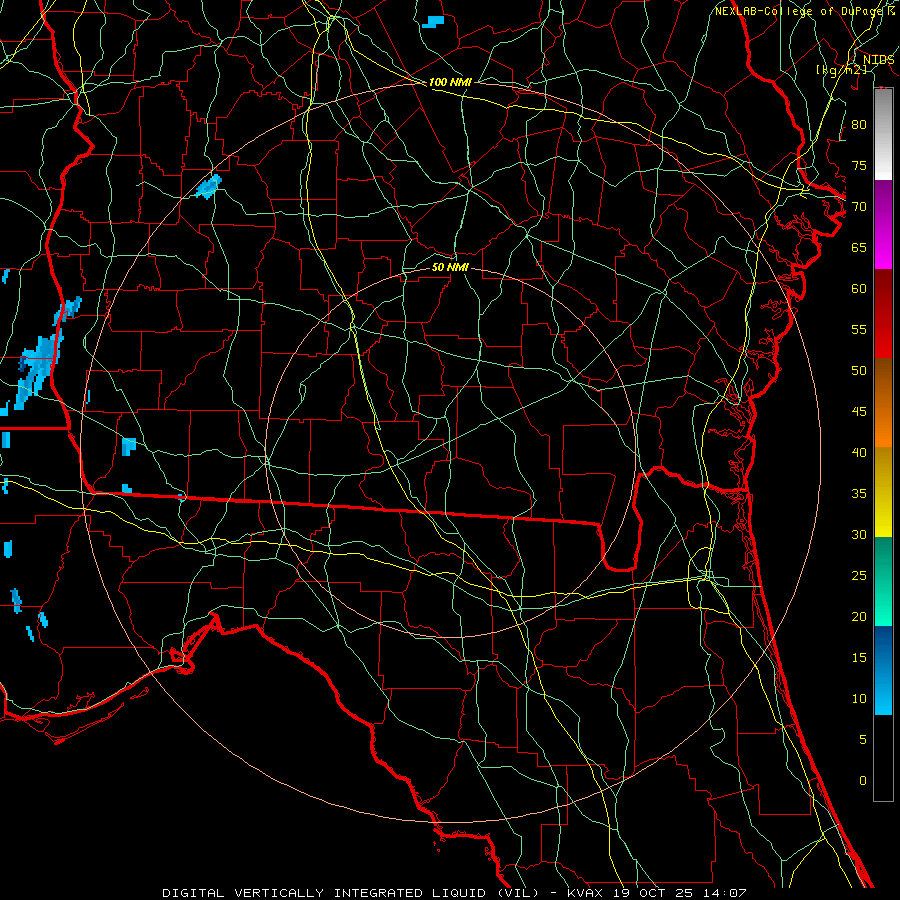Click the 60 value on the color scale

[859, 289]
